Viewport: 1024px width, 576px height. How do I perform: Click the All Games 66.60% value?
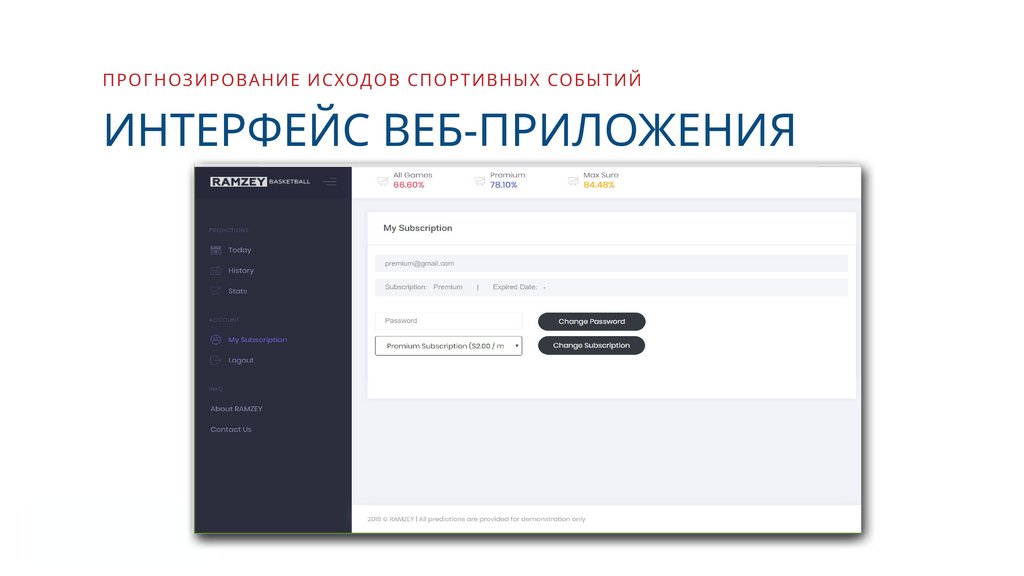click(x=409, y=185)
